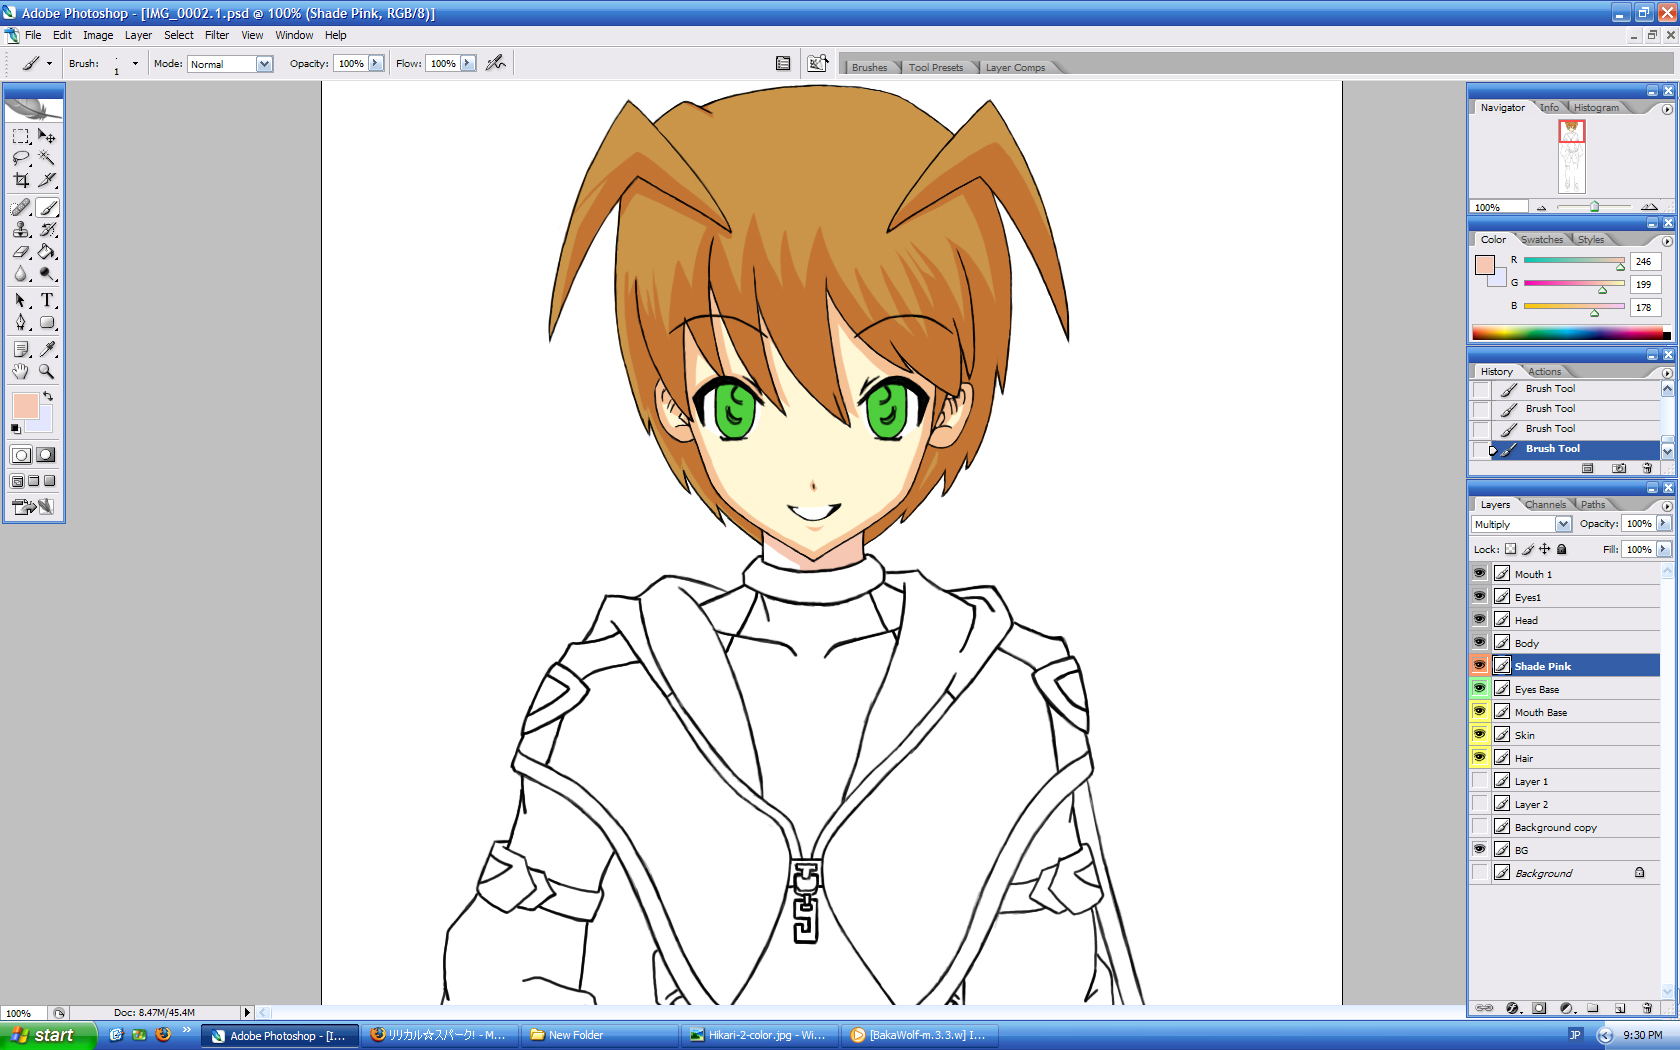This screenshot has height=1050, width=1680.
Task: Select the Eyedropper tool
Action: tap(47, 349)
